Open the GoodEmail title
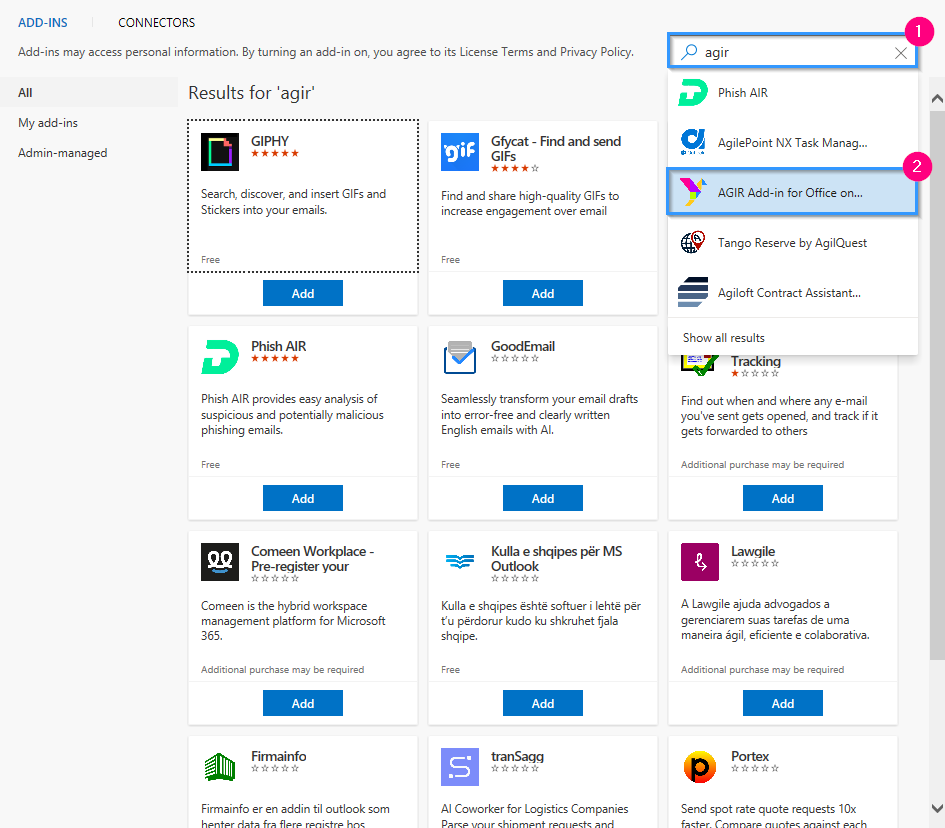Screen dimensions: 945x828 tap(523, 346)
